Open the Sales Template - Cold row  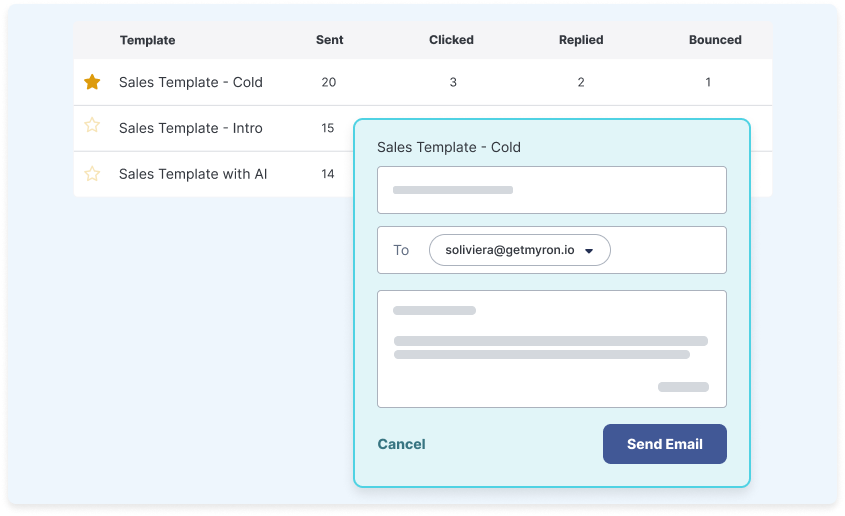tap(191, 82)
